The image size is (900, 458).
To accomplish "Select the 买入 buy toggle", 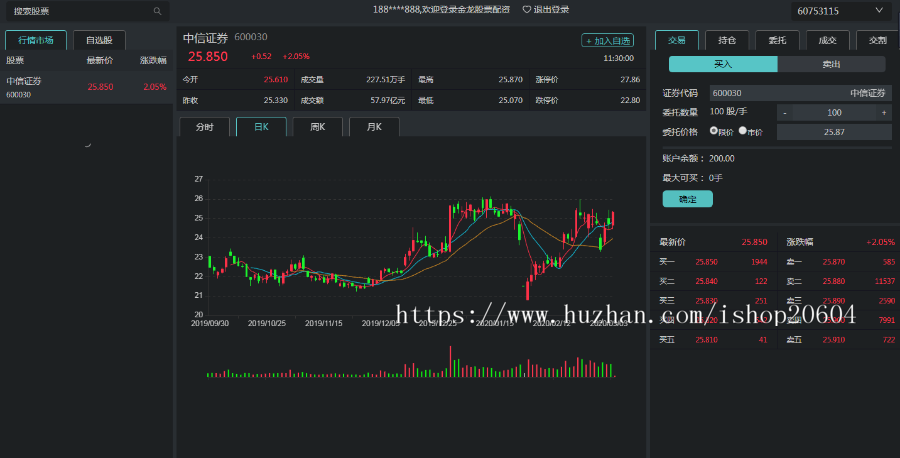I will 723,64.
